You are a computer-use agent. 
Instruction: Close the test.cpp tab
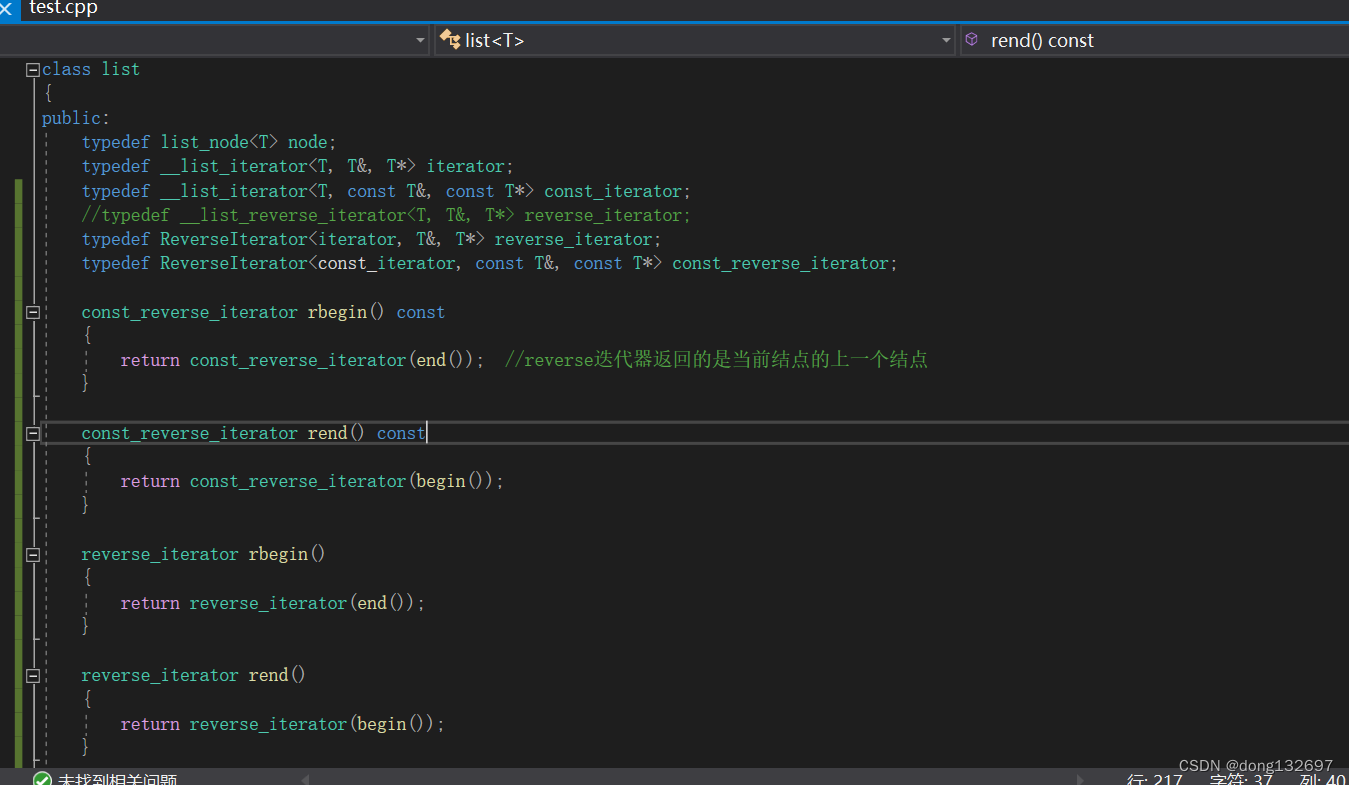(7, 8)
